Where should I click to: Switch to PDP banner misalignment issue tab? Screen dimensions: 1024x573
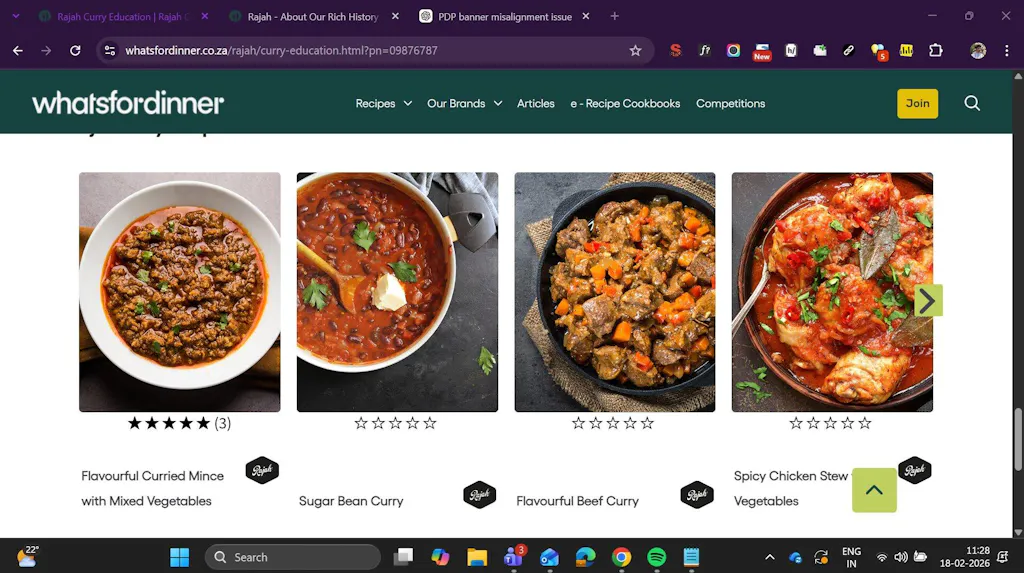point(505,16)
